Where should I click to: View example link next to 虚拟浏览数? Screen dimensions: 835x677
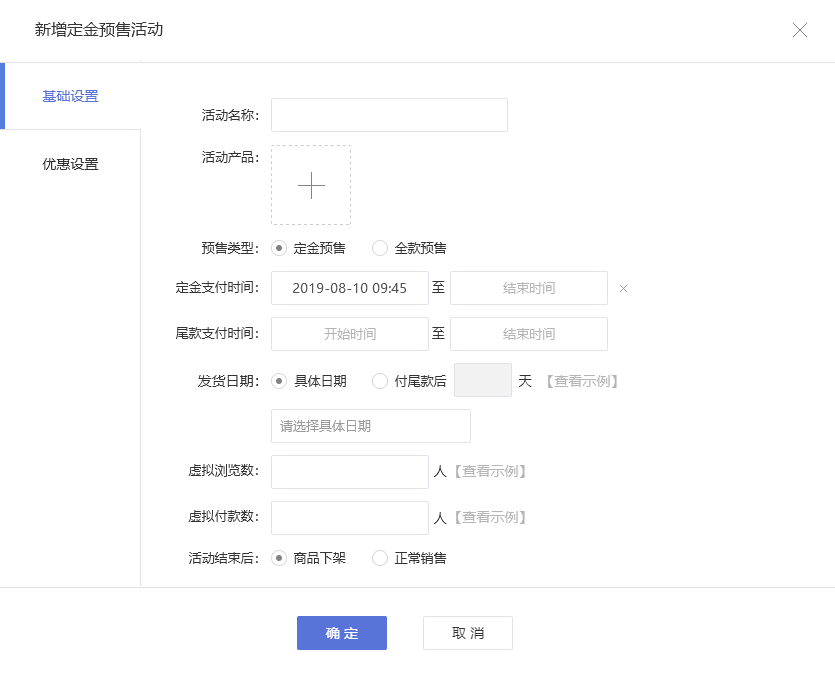tap(490, 471)
